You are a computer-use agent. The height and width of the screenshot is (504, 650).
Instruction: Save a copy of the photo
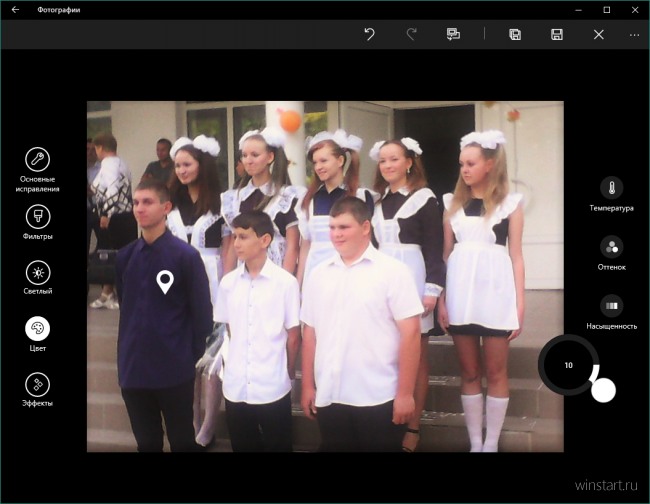click(x=515, y=34)
